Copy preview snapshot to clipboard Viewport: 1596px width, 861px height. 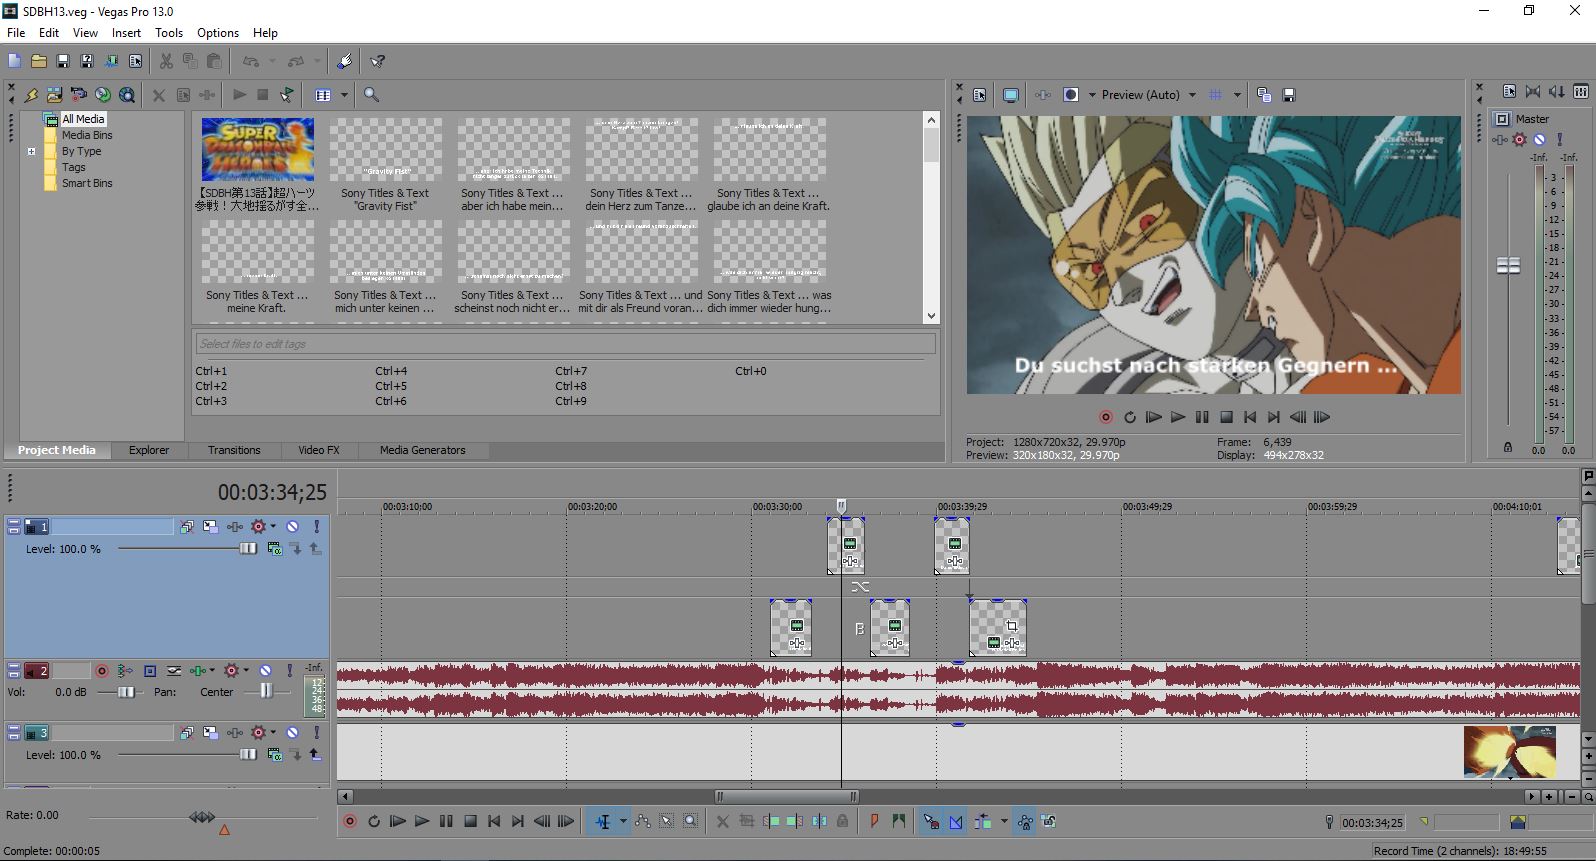pos(1264,95)
